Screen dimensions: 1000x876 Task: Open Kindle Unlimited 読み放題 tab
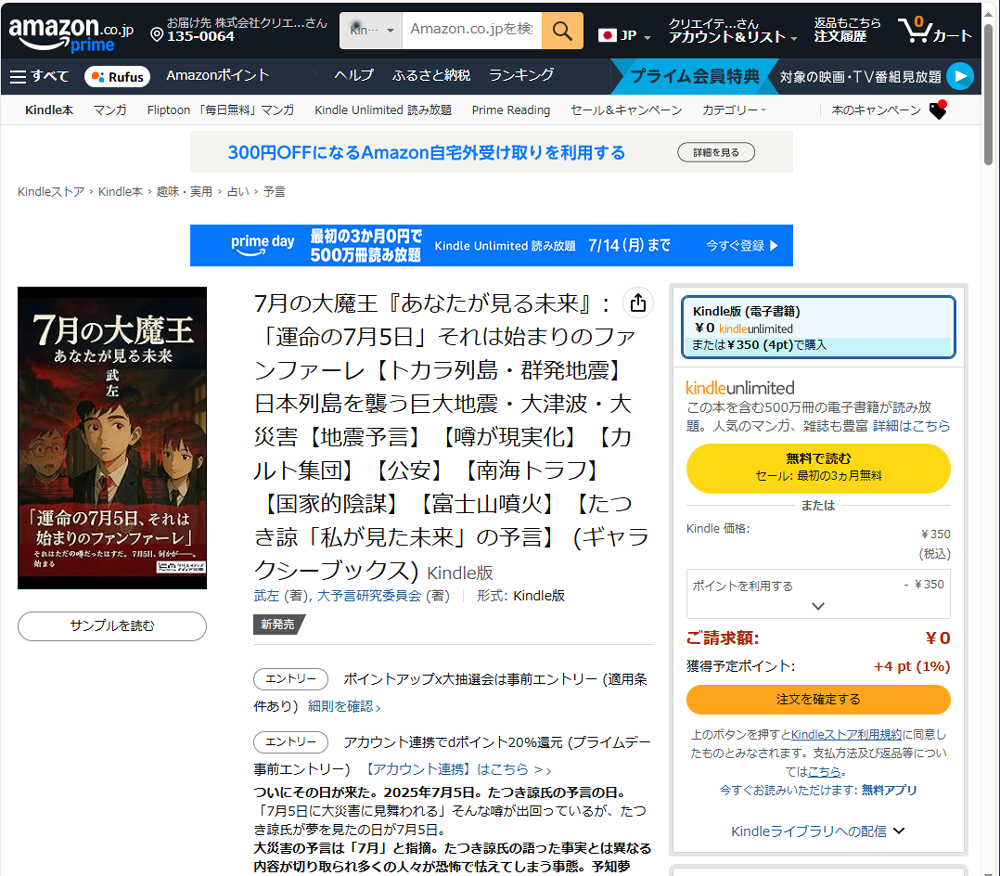[x=383, y=110]
